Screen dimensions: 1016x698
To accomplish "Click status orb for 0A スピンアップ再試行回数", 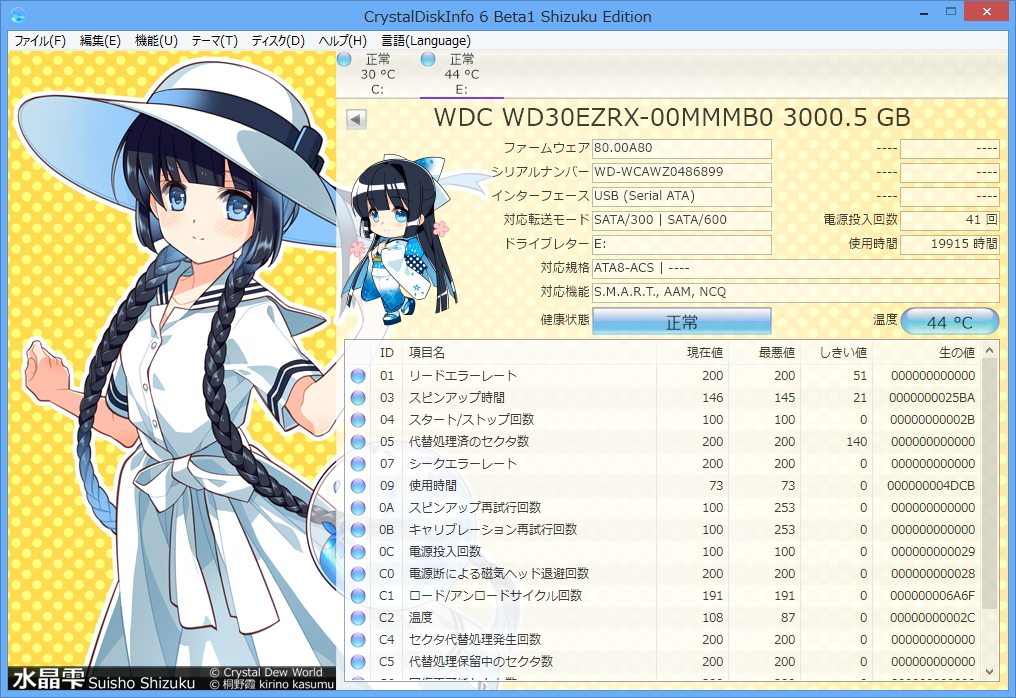I will 358,508.
